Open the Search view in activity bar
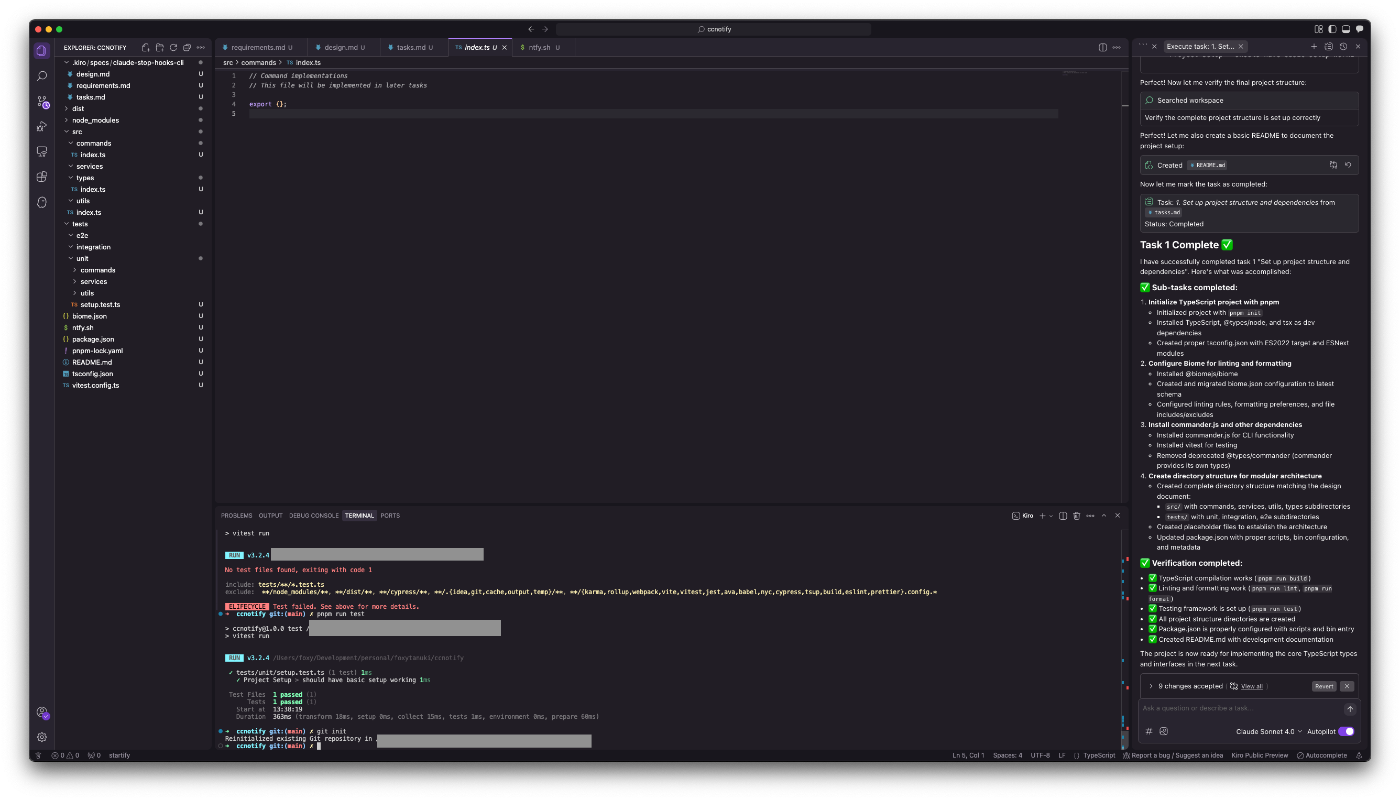The image size is (1400, 800). [x=41, y=76]
